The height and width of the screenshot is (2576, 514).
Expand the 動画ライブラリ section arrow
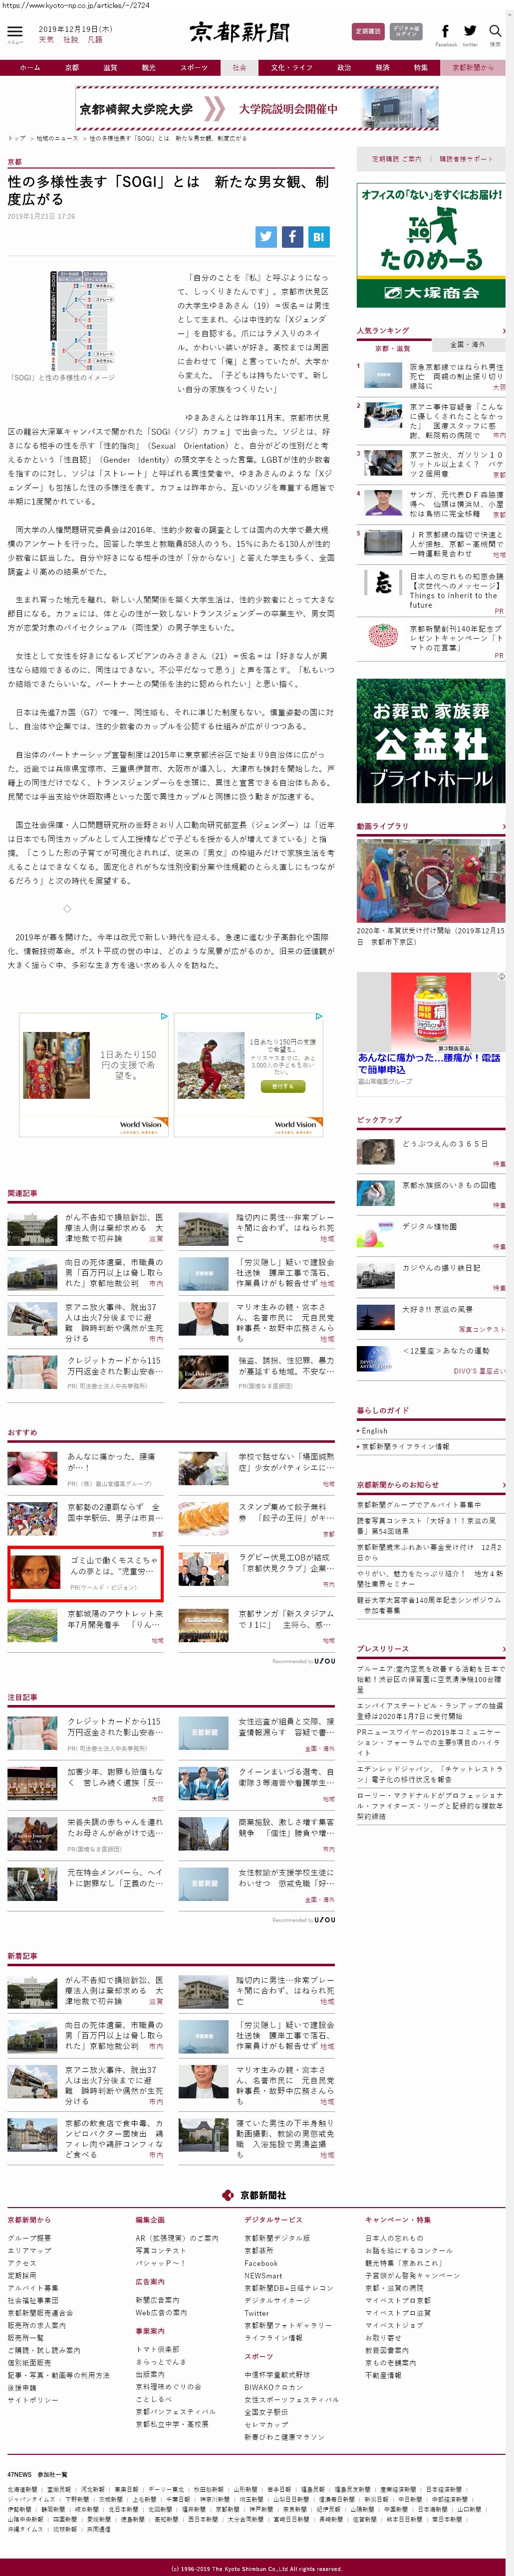point(502,826)
